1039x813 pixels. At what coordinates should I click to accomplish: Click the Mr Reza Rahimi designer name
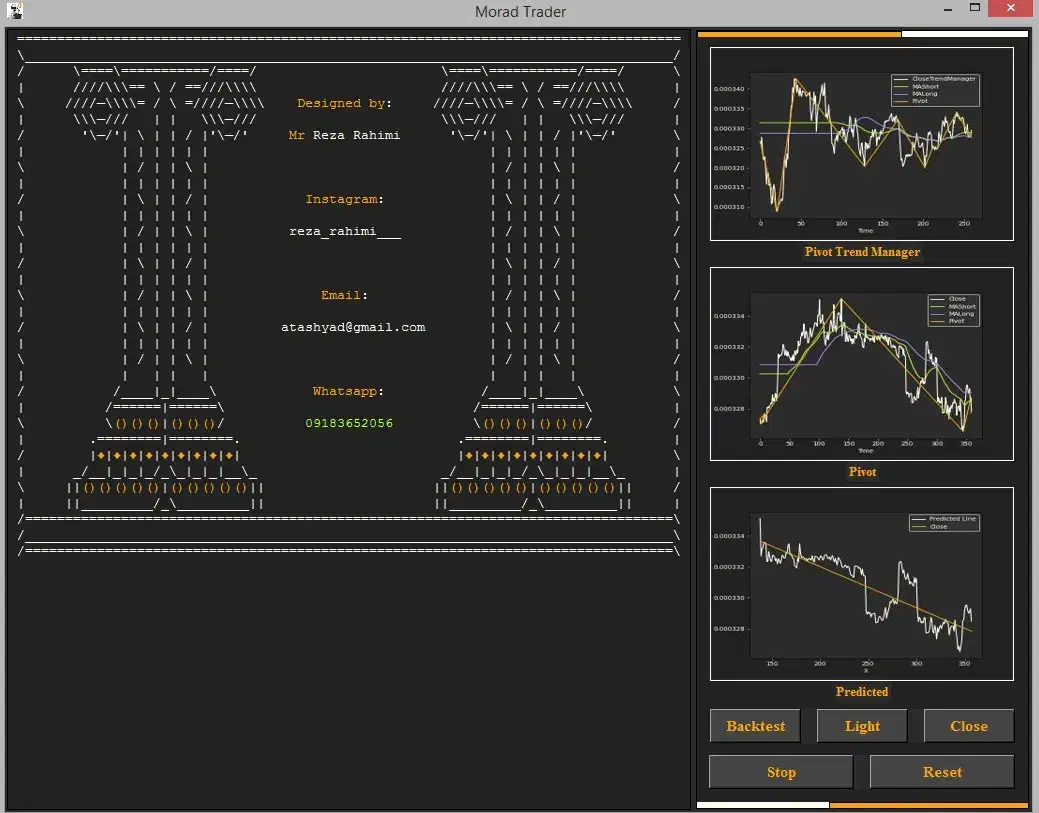pyautogui.click(x=344, y=135)
